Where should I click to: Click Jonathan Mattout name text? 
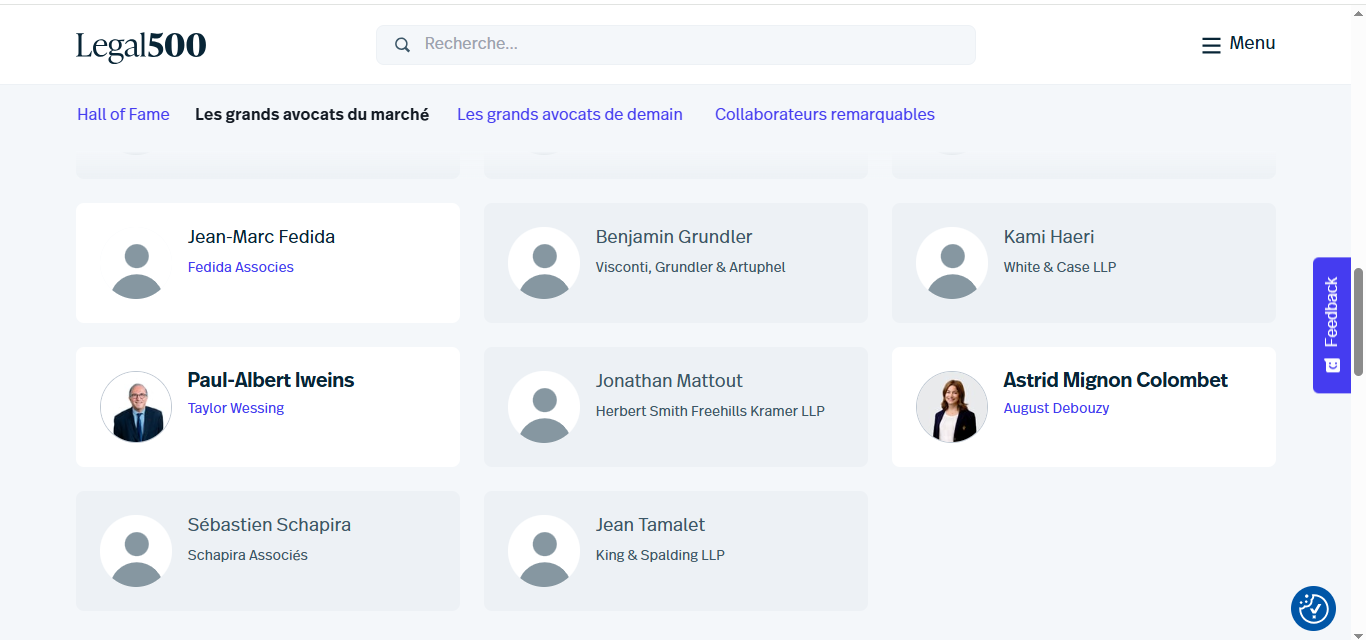pyautogui.click(x=669, y=381)
